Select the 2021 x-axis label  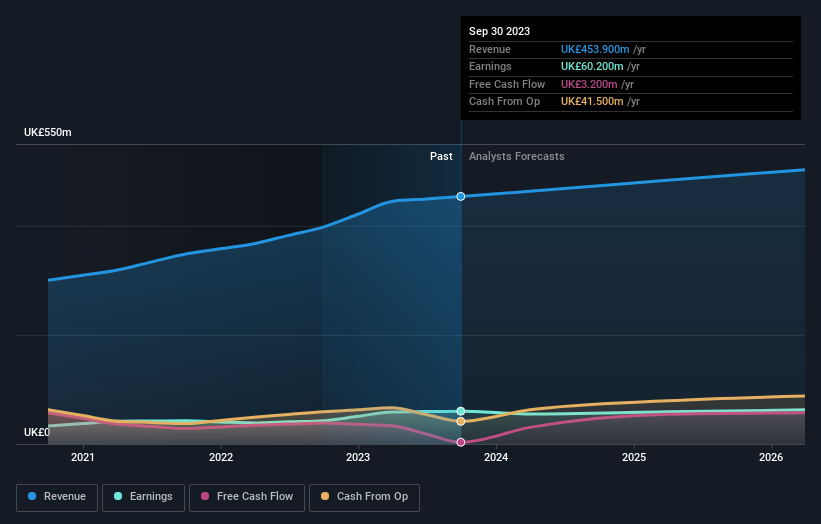tap(83, 457)
